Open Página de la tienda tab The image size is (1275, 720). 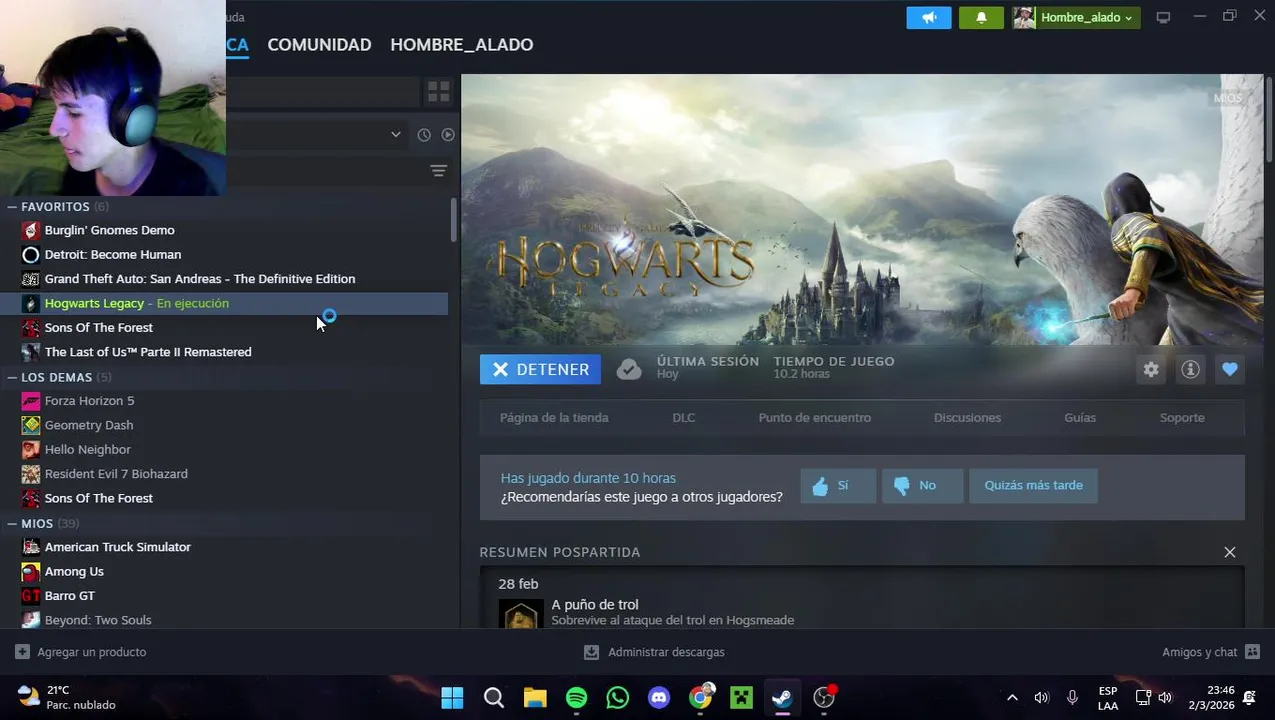pyautogui.click(x=554, y=417)
